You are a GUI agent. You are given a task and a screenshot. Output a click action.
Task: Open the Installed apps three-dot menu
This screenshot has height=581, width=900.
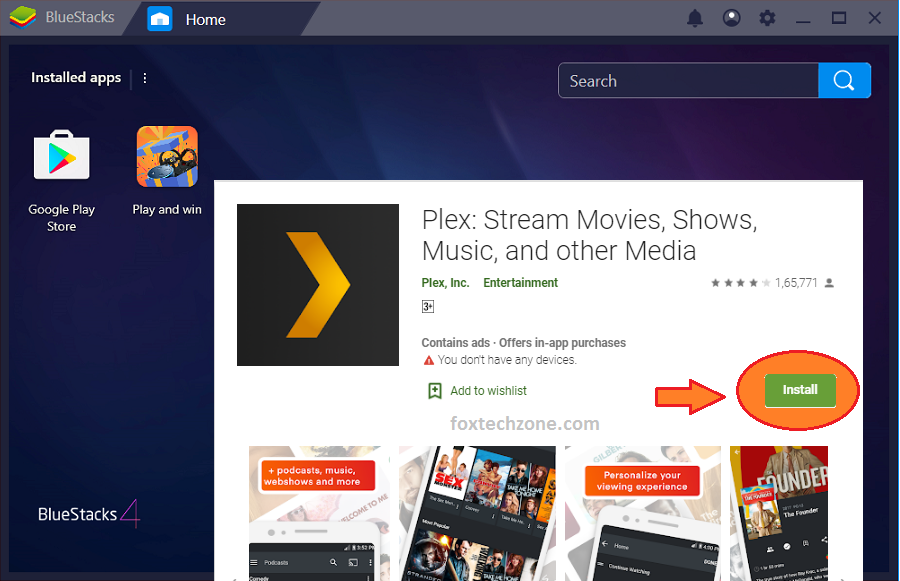click(x=145, y=78)
